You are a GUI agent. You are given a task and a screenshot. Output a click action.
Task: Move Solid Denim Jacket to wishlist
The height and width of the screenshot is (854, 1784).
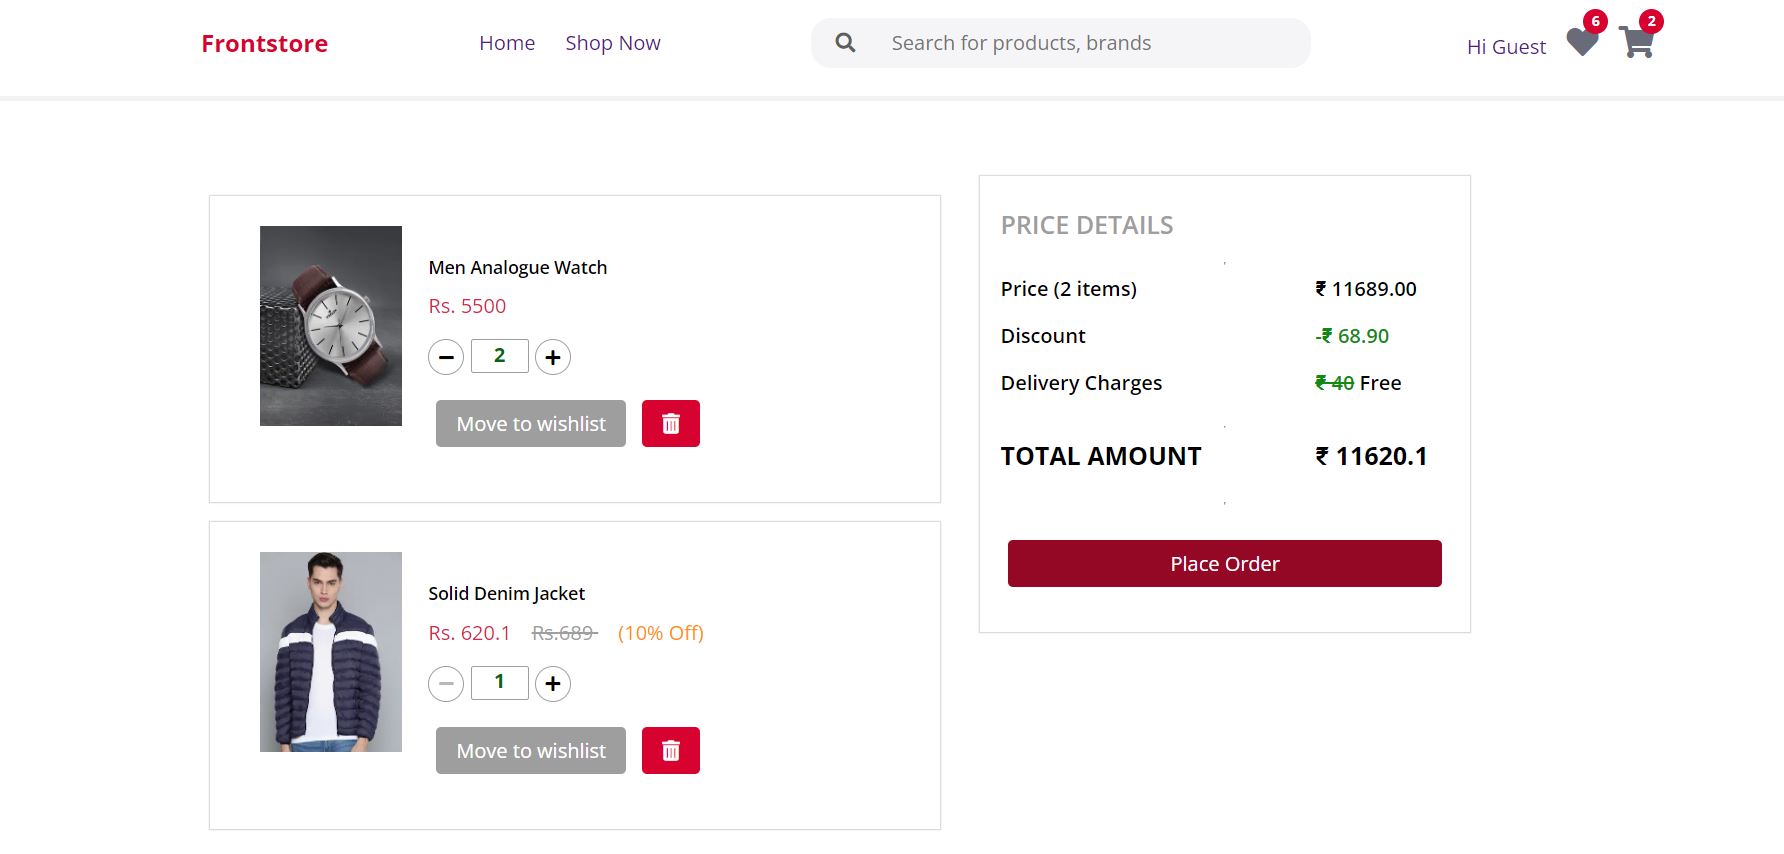tap(531, 751)
